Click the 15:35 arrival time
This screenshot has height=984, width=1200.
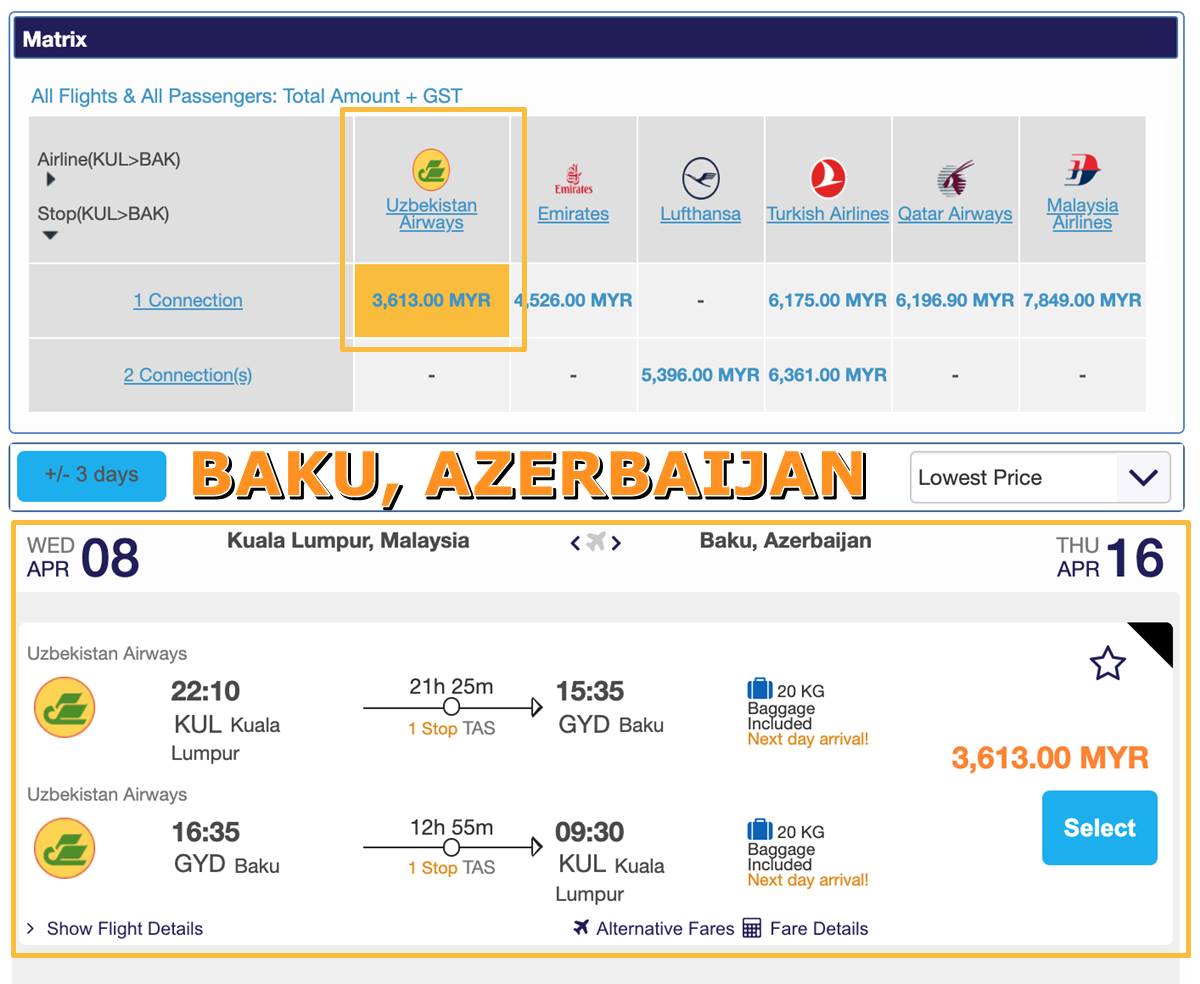pyautogui.click(x=590, y=691)
